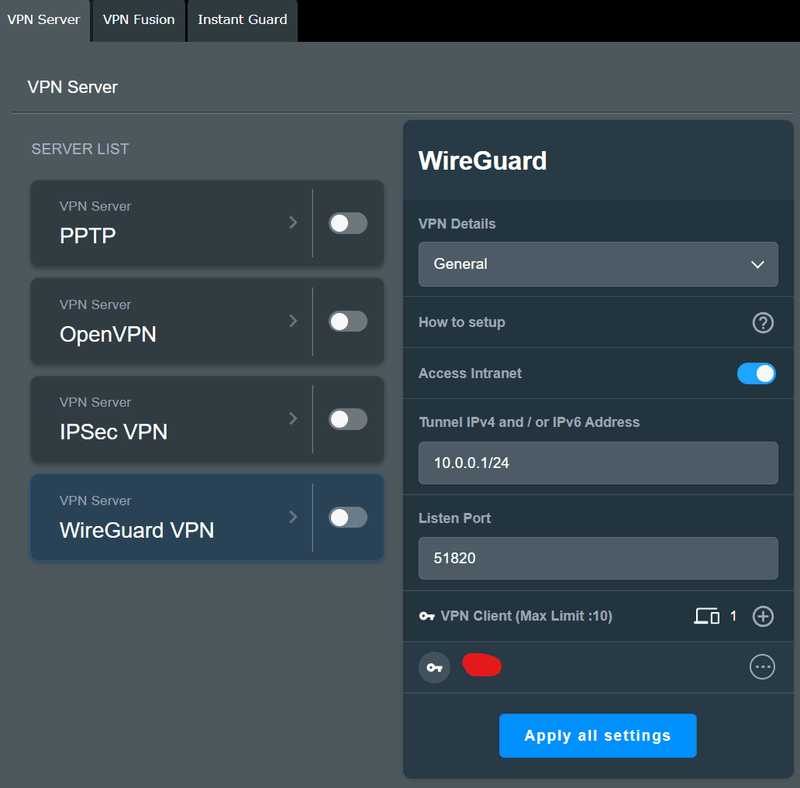Open the client options ellipsis menu
Viewport: 800px width, 788px height.
tap(762, 667)
